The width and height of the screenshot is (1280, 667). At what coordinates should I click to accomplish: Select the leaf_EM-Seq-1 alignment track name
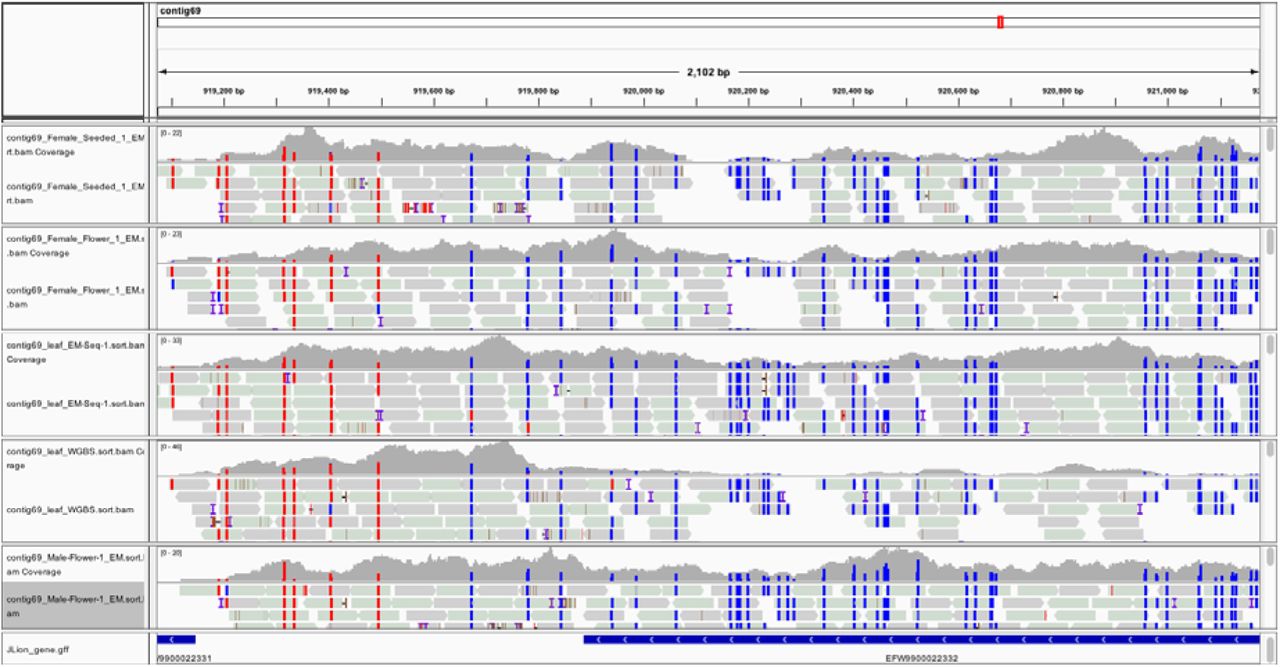coord(76,404)
